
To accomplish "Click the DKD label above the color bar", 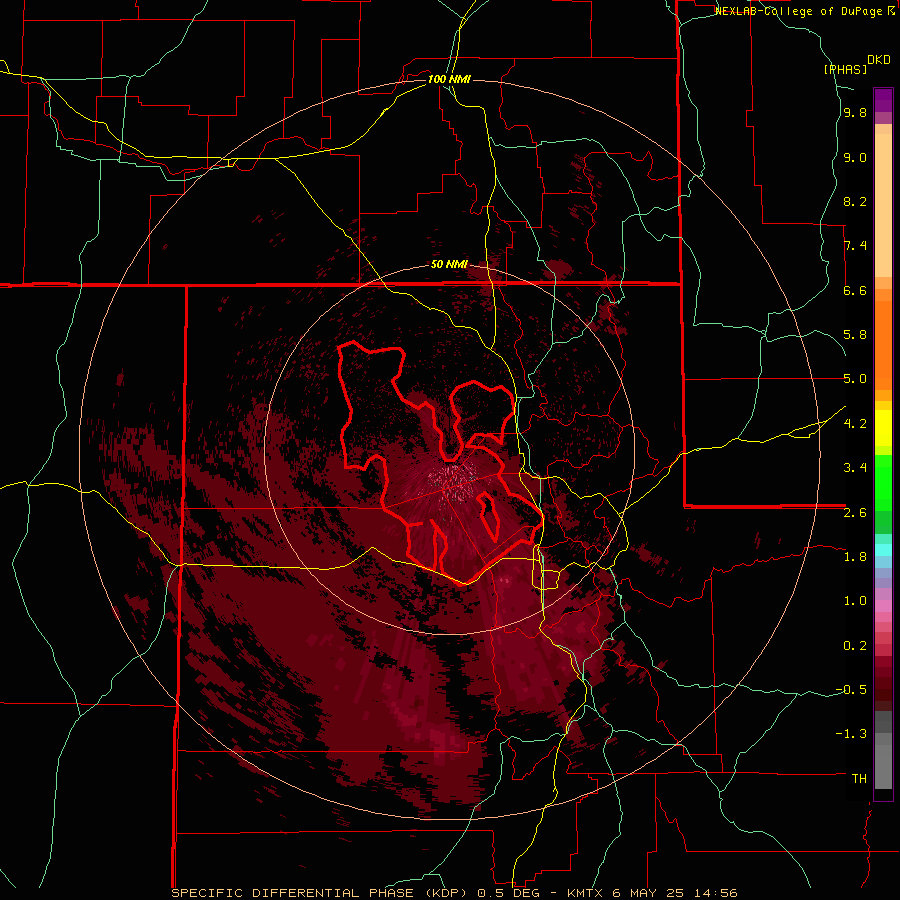I will [x=879, y=60].
